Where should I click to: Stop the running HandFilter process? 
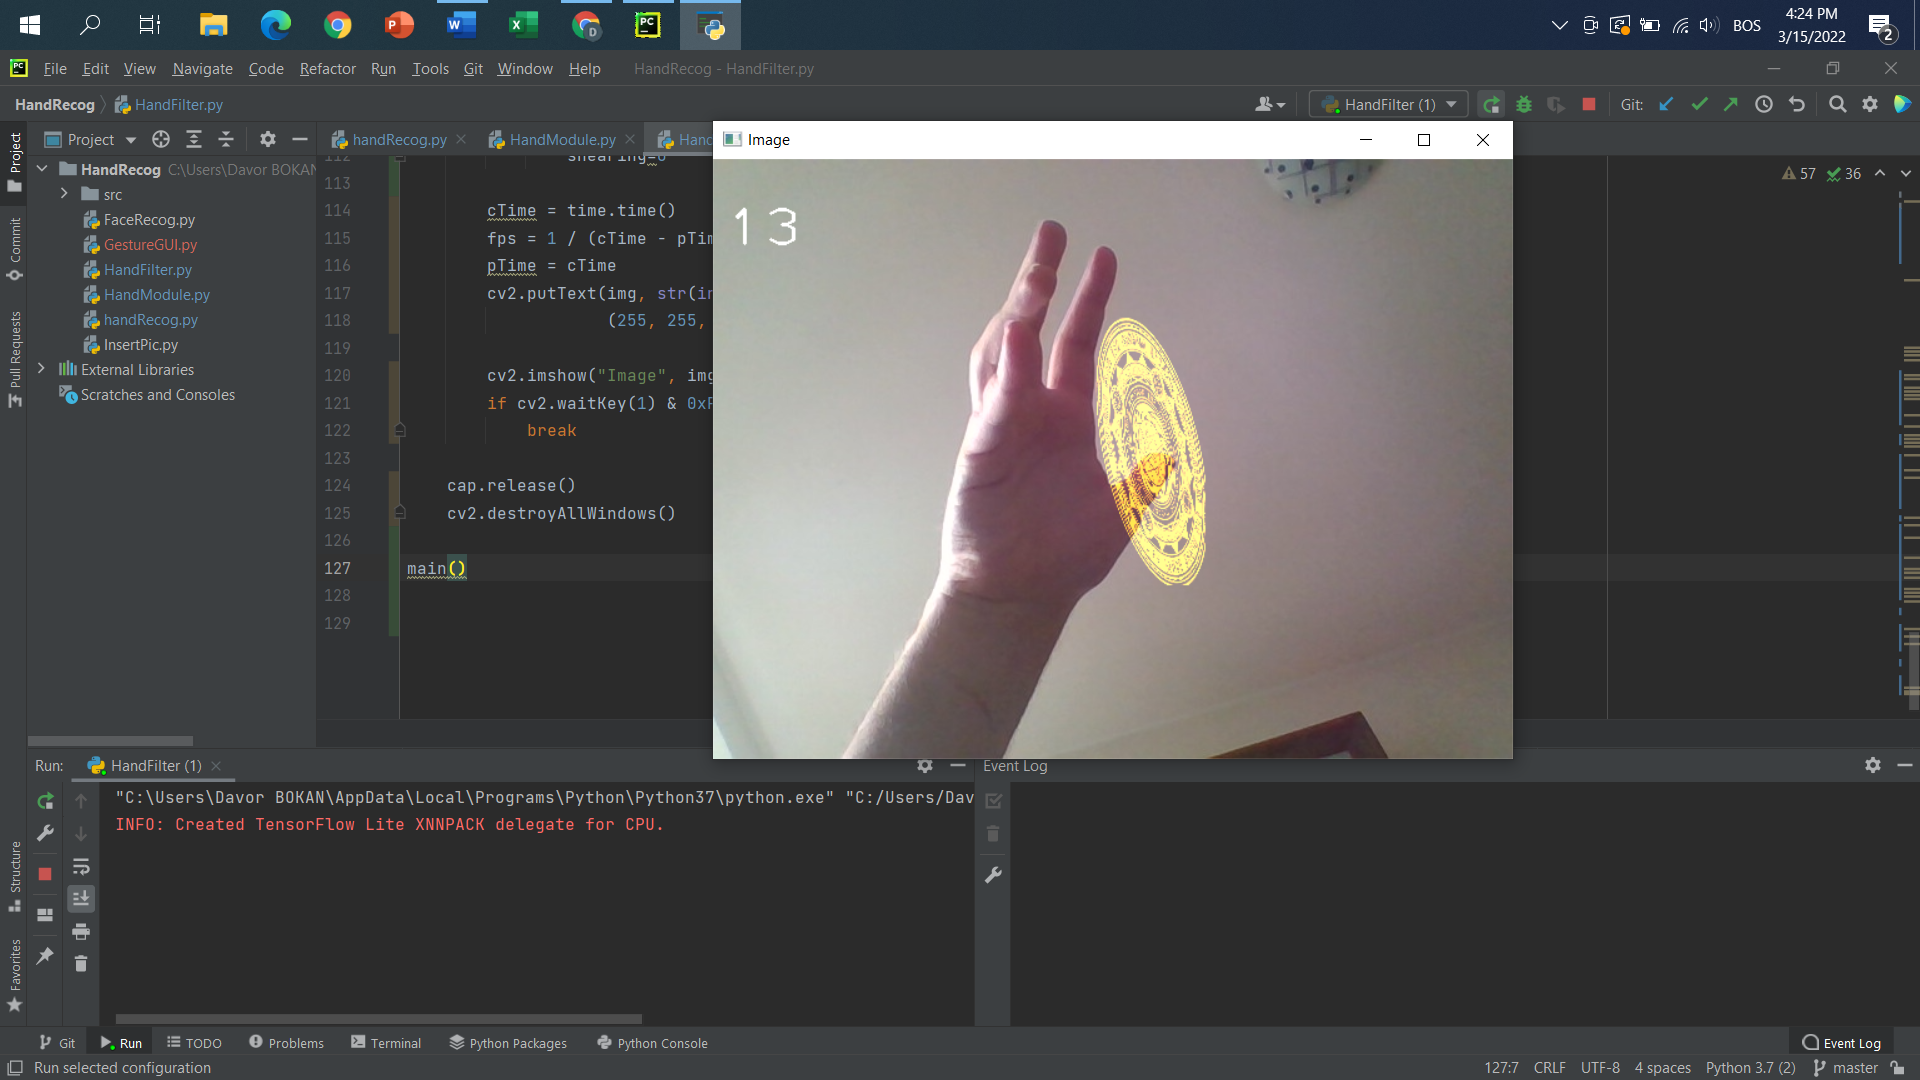(x=1587, y=104)
